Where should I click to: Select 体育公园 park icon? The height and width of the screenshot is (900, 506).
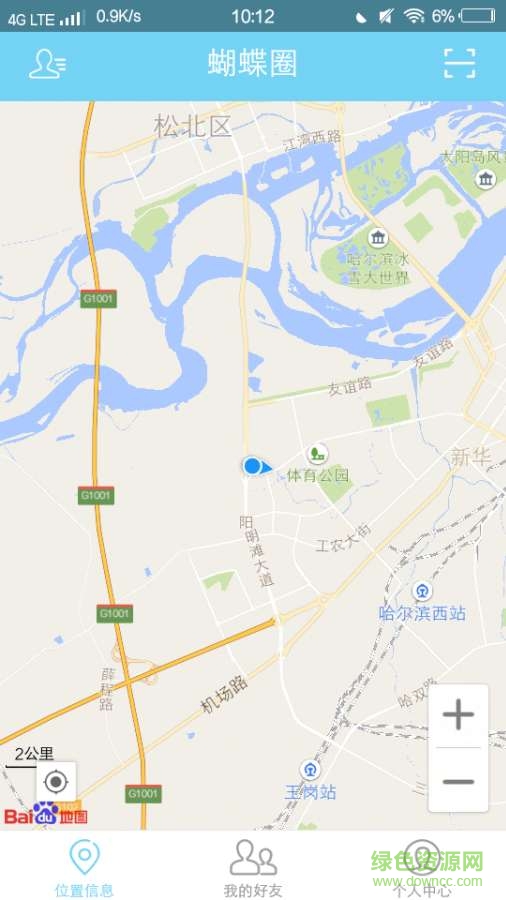pos(316,454)
